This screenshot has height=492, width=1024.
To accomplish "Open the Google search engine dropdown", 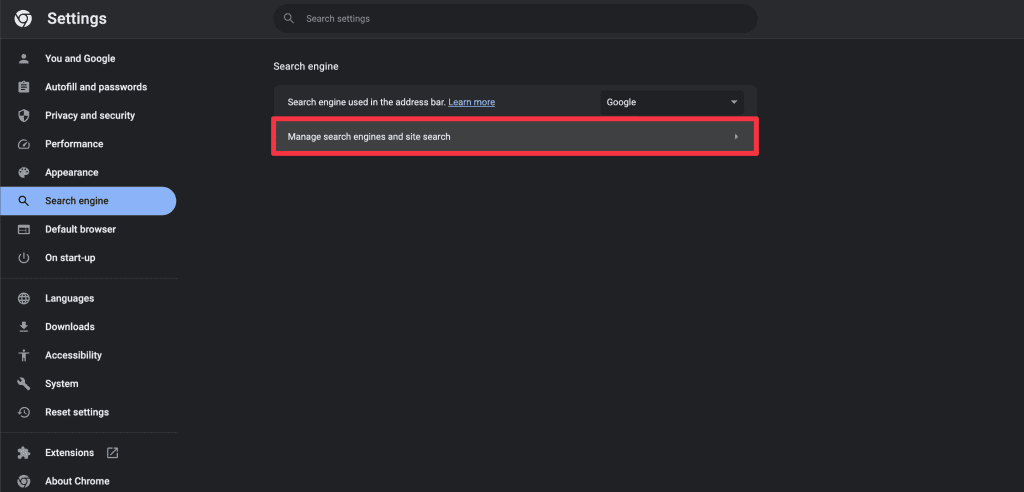I will (x=671, y=102).
